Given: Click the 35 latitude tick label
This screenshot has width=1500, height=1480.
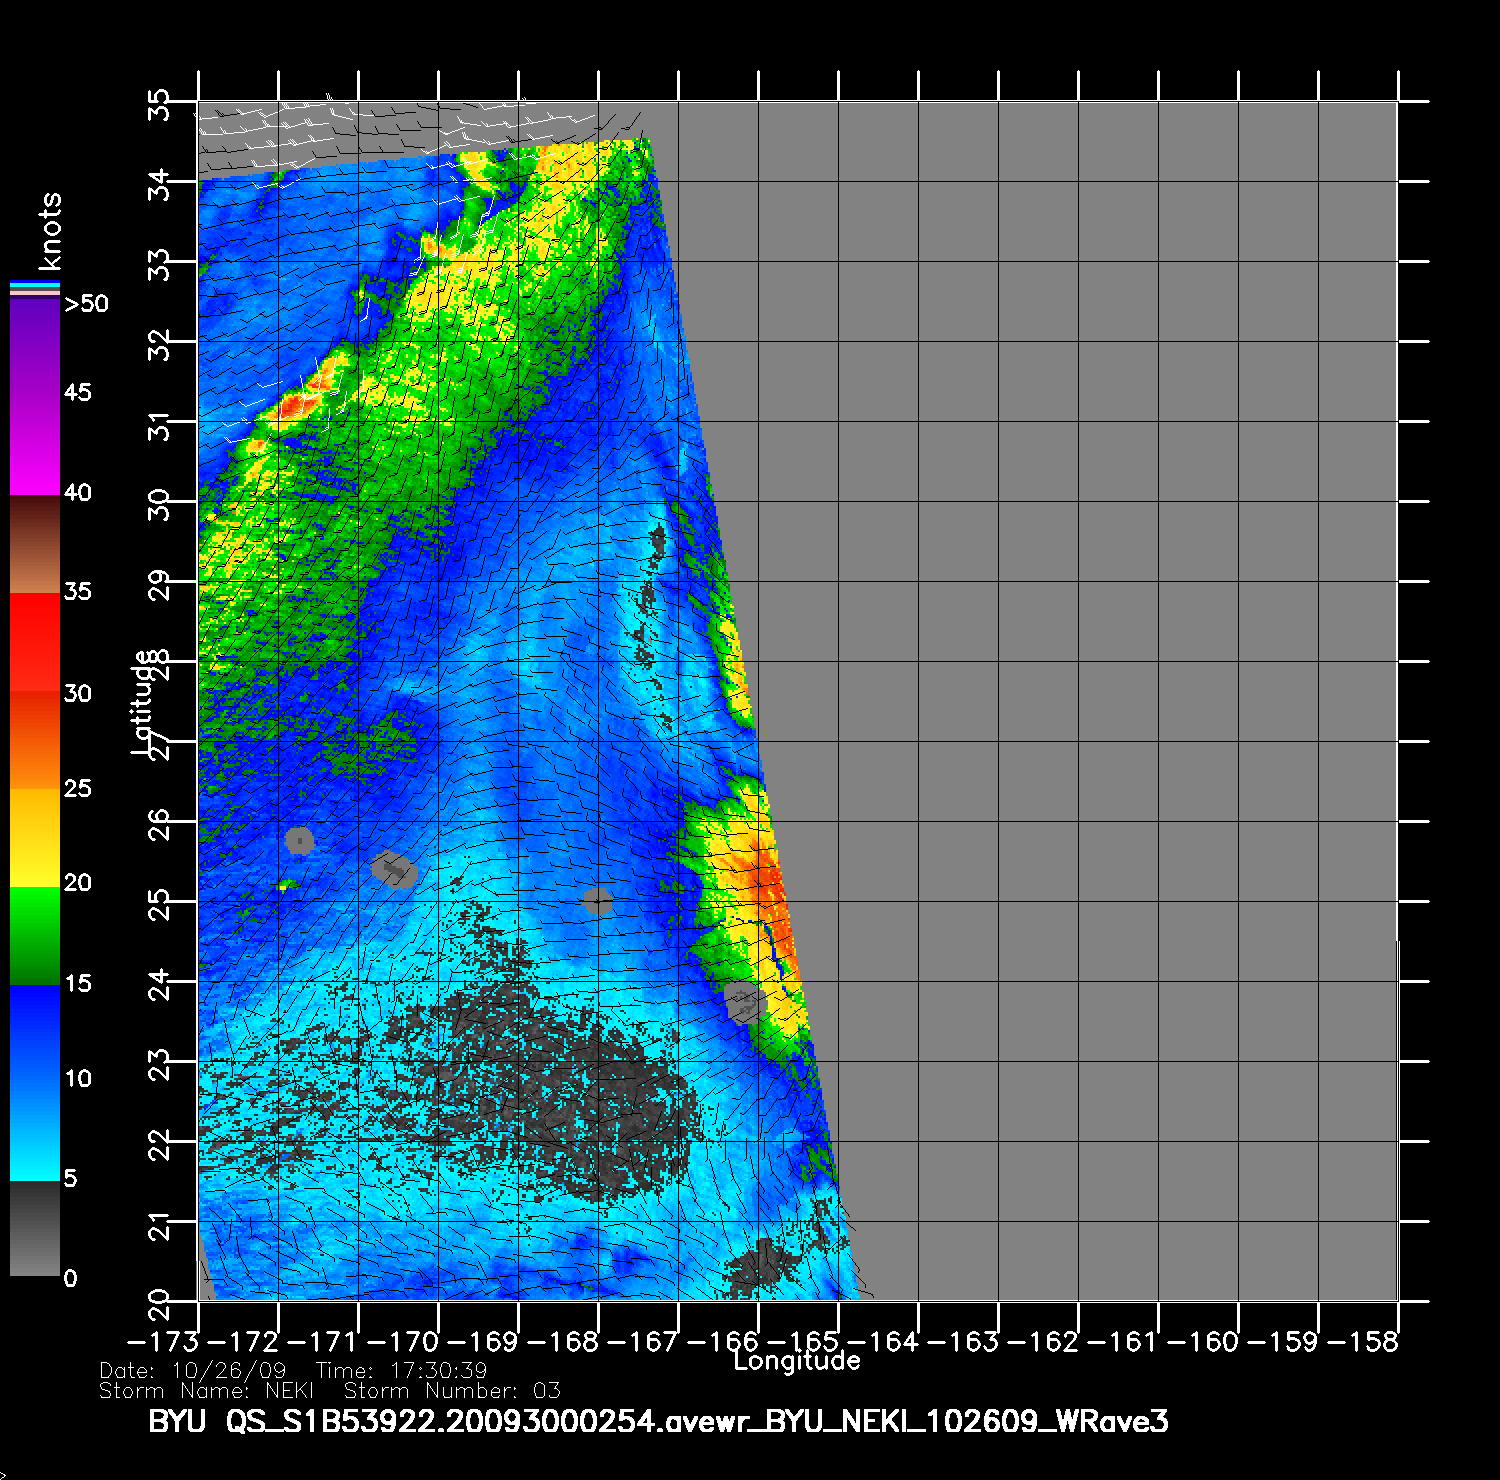Looking at the screenshot, I should click(160, 102).
